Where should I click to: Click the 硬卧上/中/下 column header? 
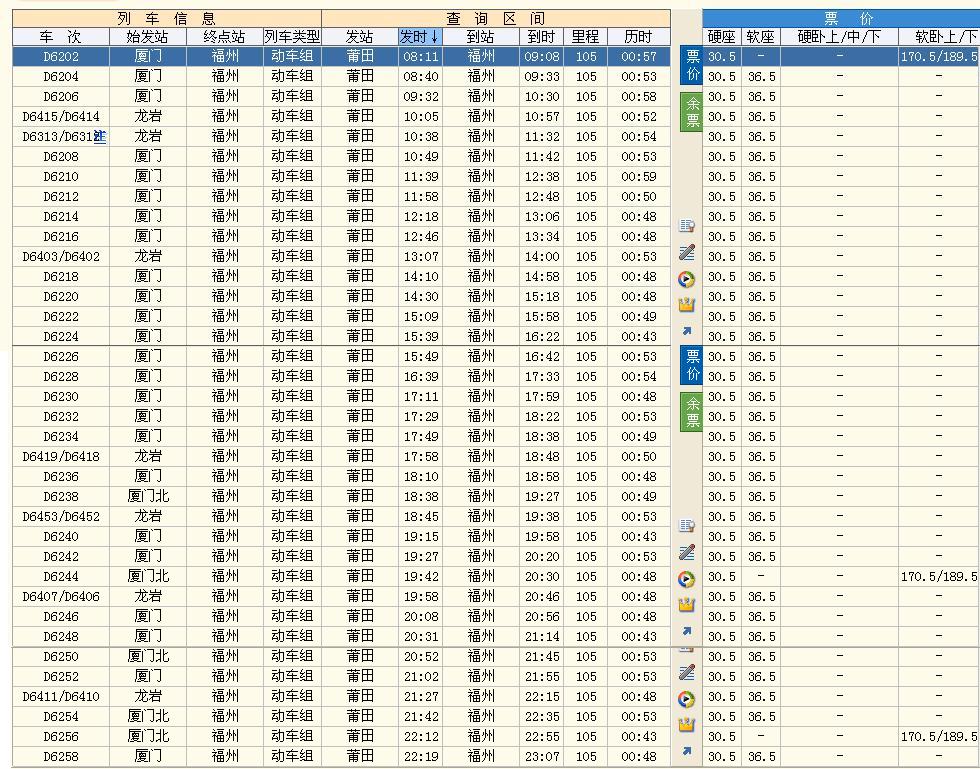tap(839, 37)
